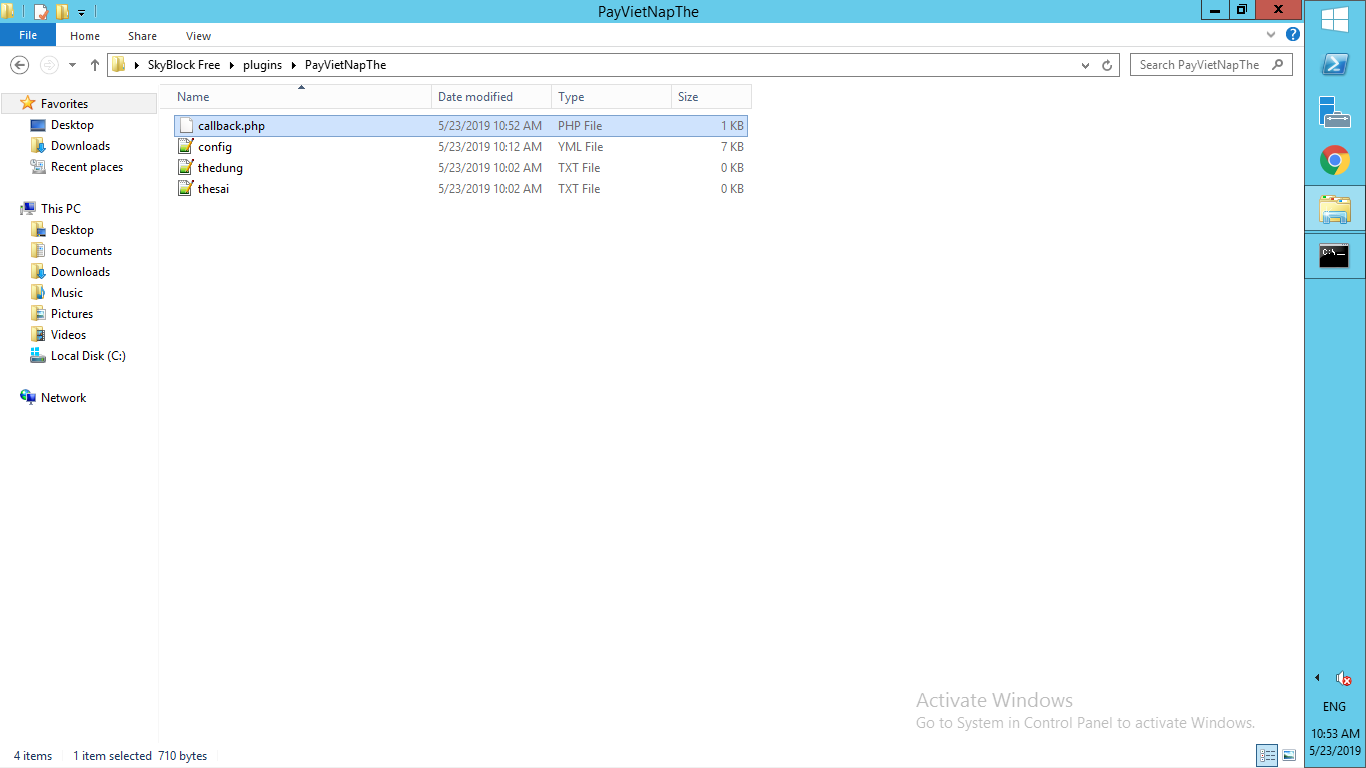This screenshot has width=1366, height=768.
Task: Click the Properties icon in the quick access toolbar
Action: coord(41,12)
